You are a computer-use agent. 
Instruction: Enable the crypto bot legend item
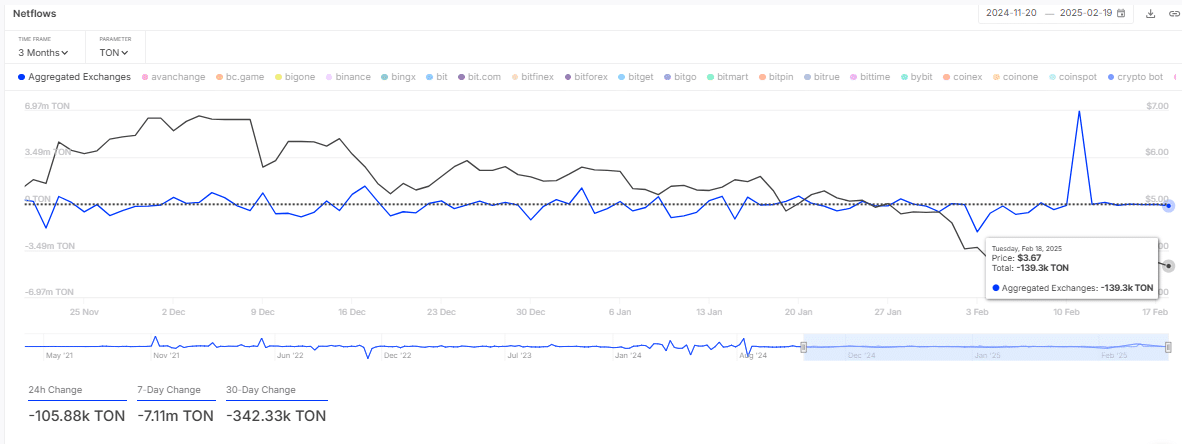[x=1139, y=76]
